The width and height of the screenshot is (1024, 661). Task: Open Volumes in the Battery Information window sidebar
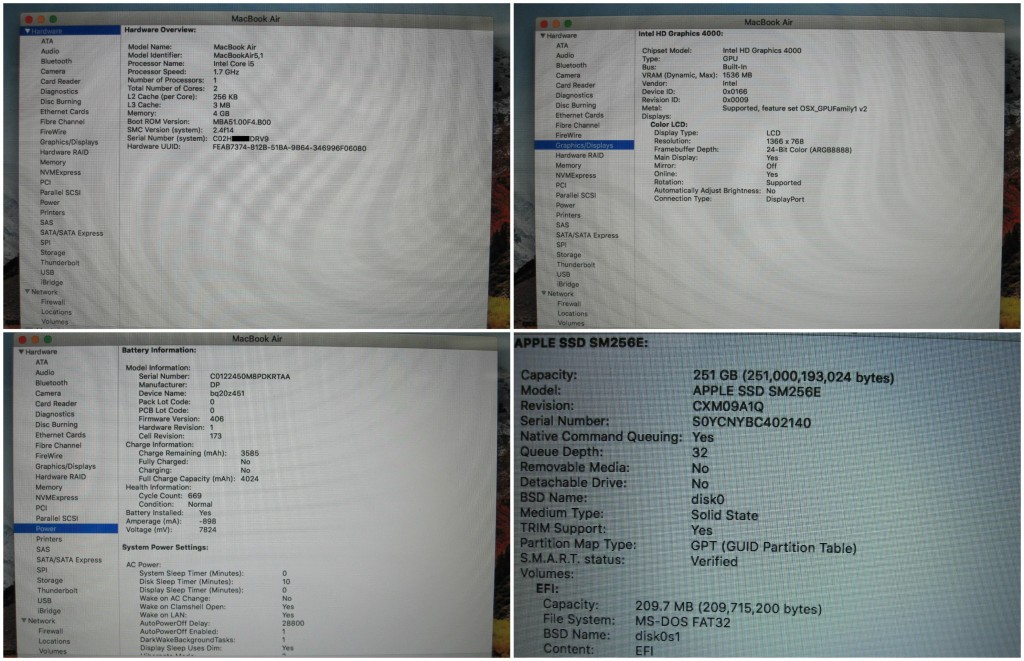click(x=52, y=651)
